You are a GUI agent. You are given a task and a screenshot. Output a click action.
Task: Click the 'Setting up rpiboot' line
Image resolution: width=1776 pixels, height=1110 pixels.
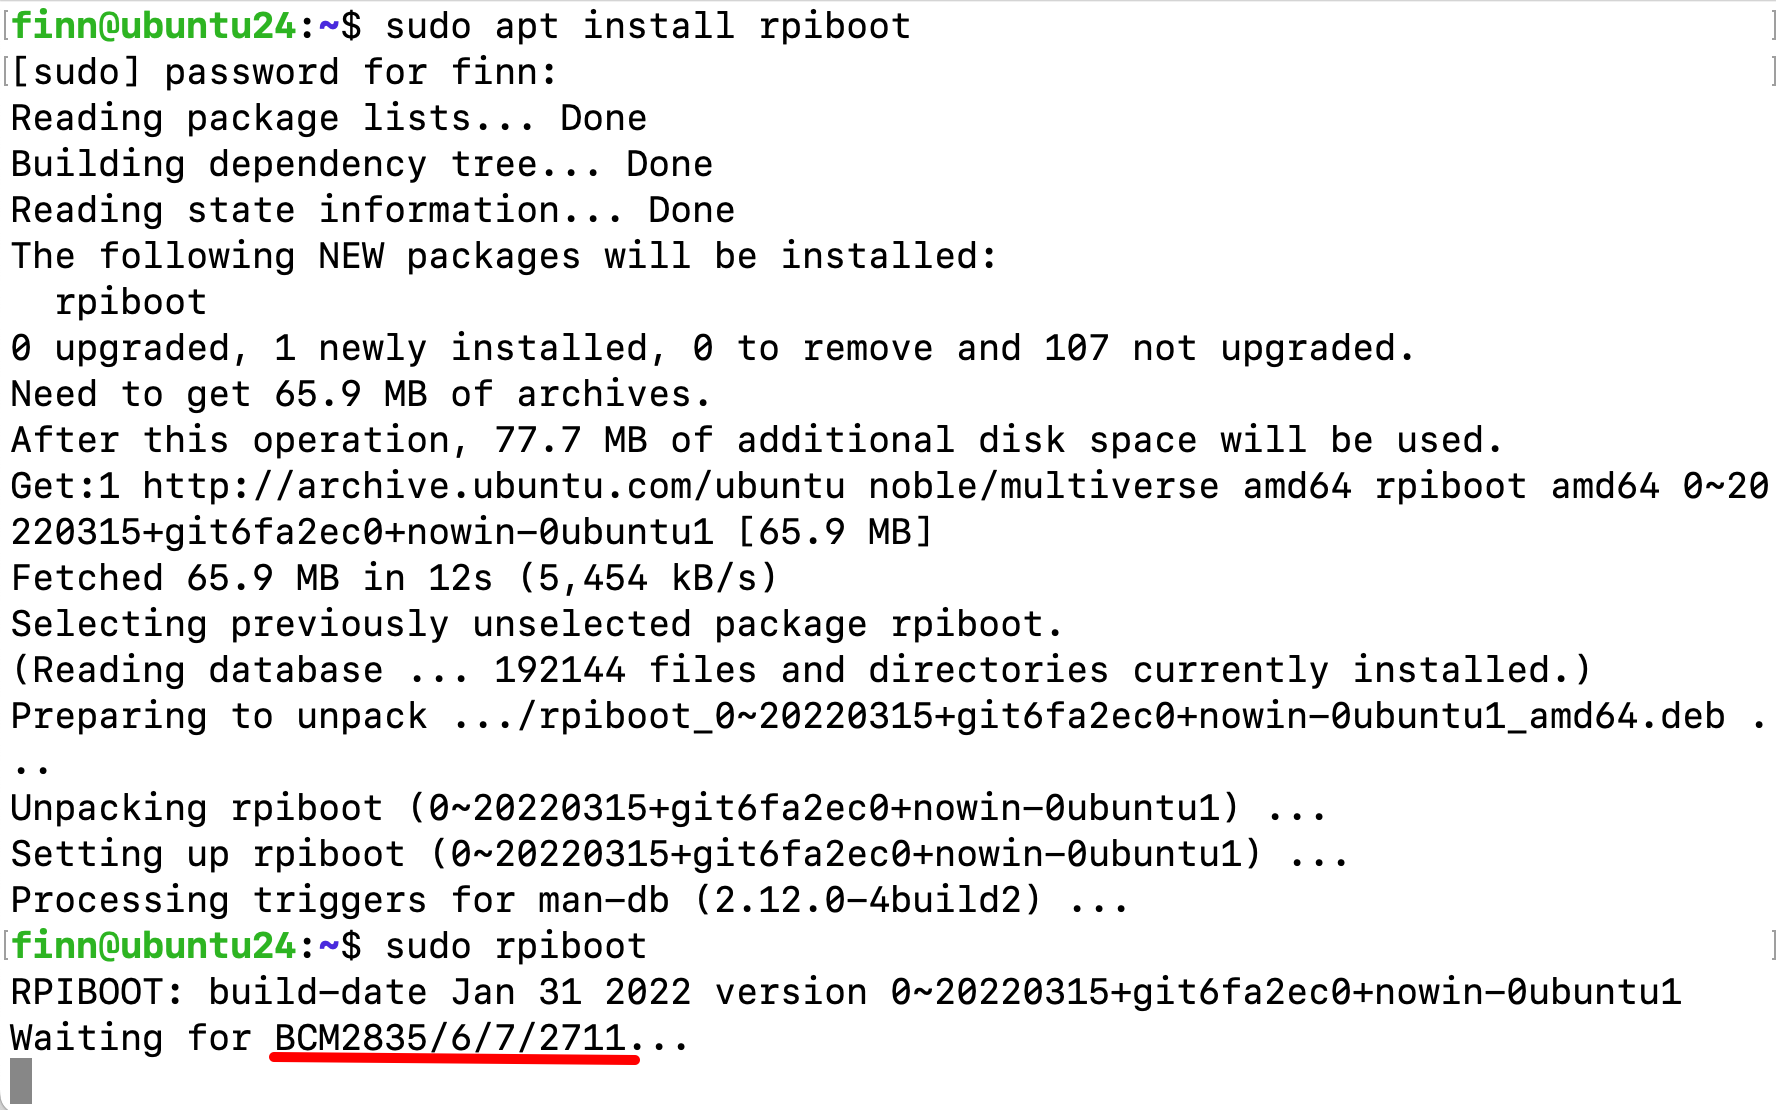(x=680, y=854)
